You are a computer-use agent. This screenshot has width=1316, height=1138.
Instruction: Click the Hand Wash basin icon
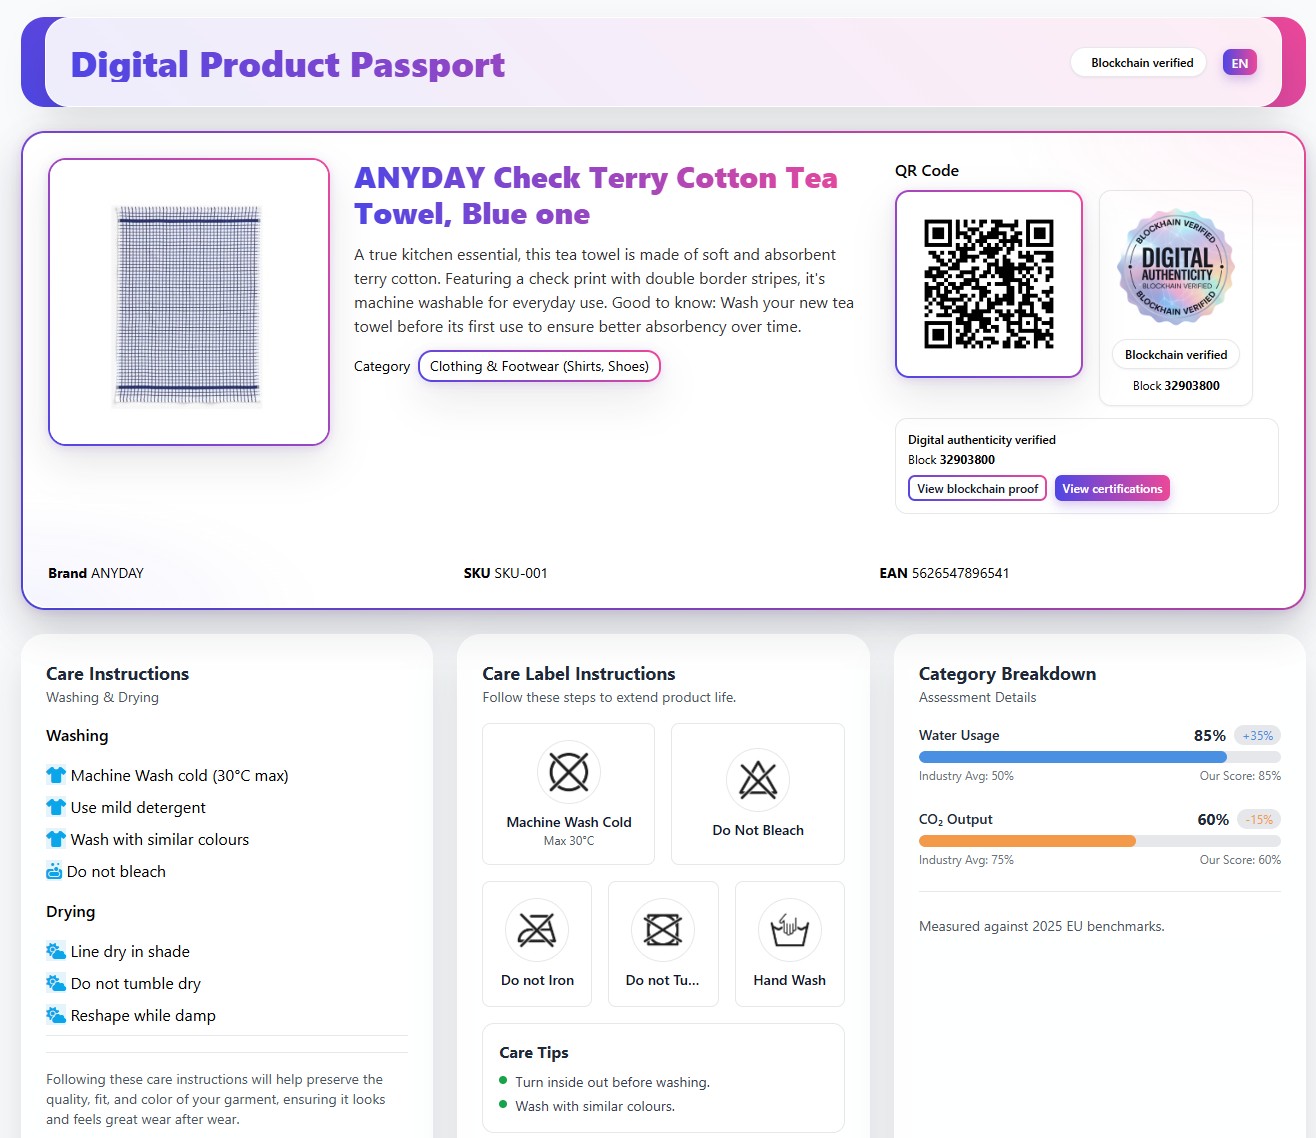pos(789,930)
